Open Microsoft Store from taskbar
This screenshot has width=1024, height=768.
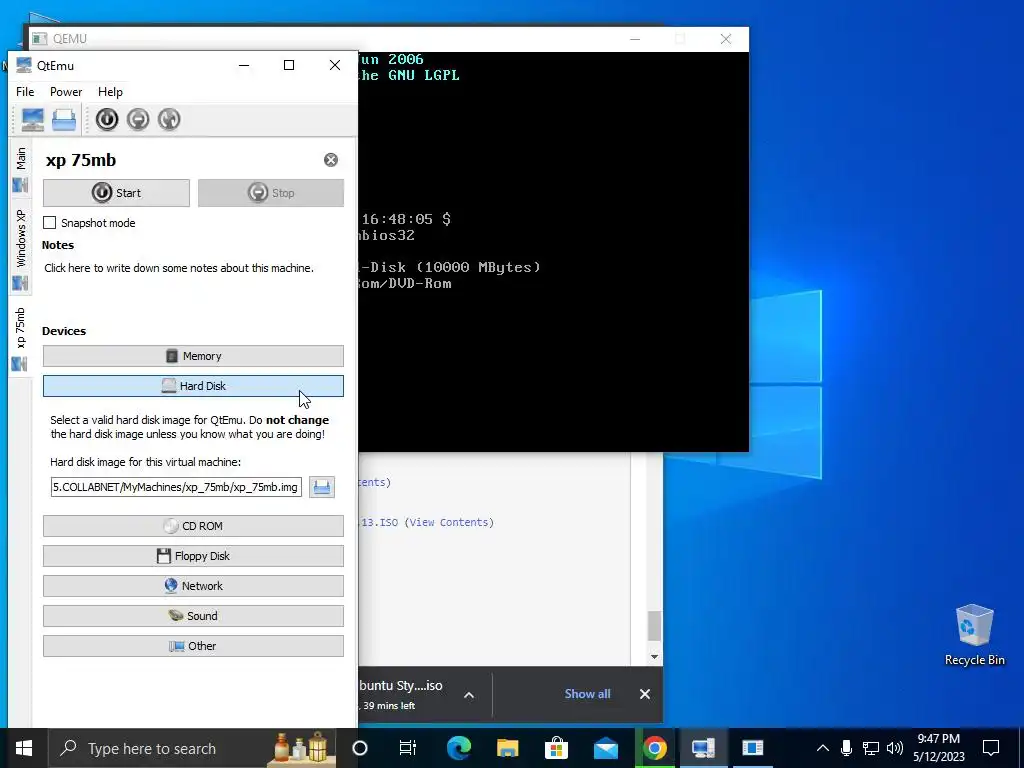[x=556, y=748]
